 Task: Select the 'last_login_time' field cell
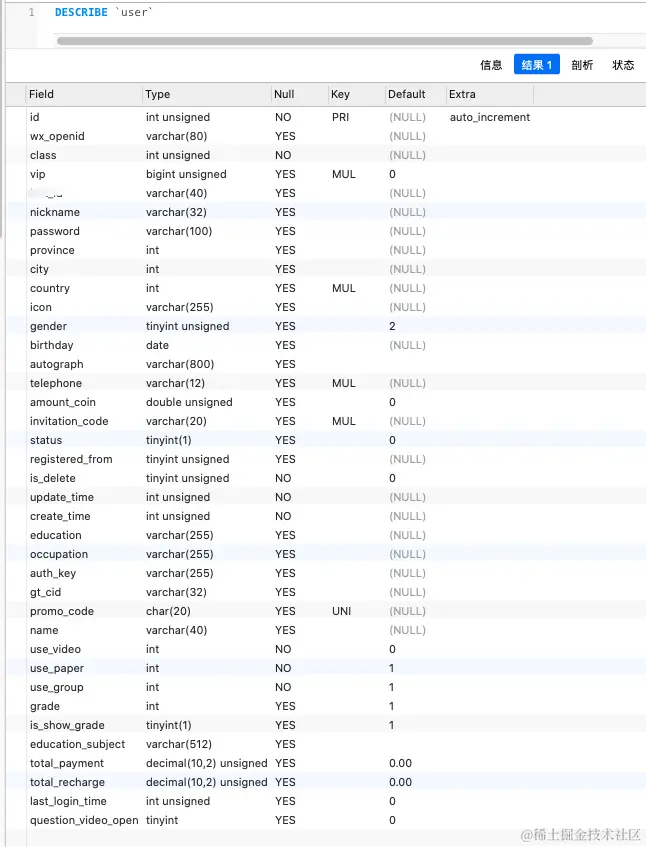tap(68, 801)
